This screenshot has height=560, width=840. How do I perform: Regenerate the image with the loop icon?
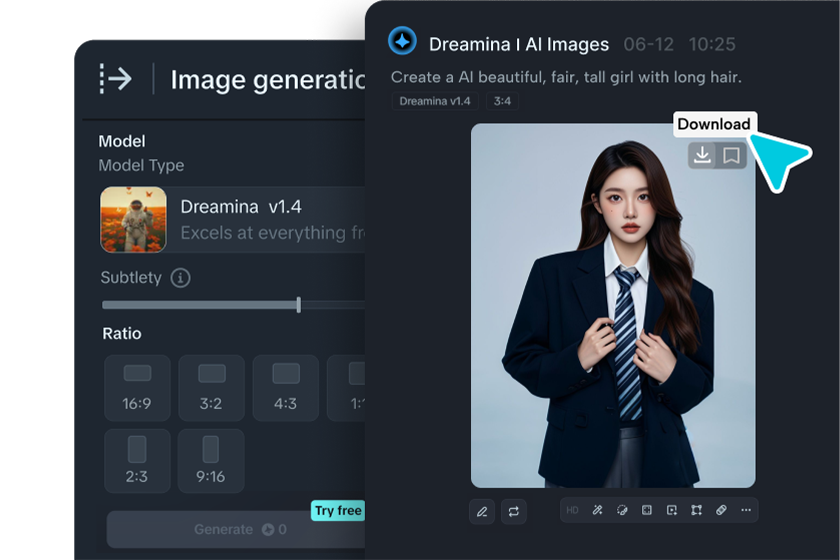click(x=513, y=511)
